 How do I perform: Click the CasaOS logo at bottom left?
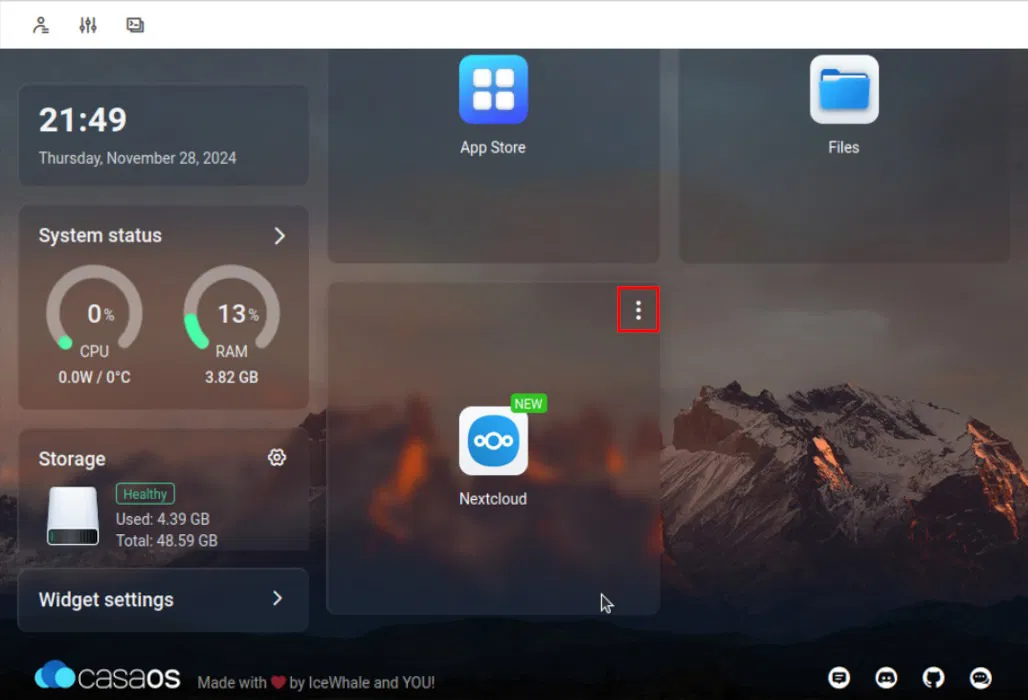(106, 676)
